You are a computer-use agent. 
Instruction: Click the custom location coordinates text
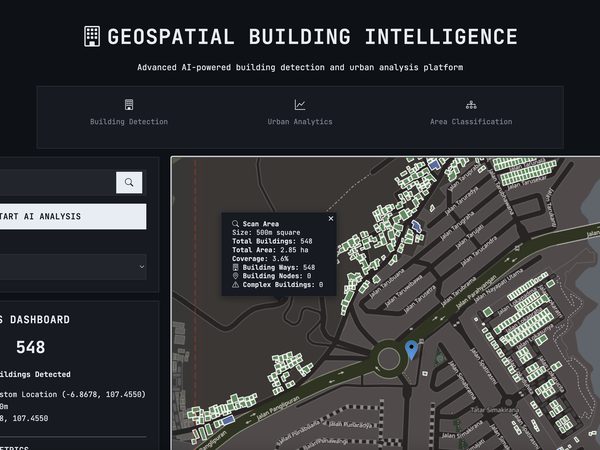tap(73, 394)
